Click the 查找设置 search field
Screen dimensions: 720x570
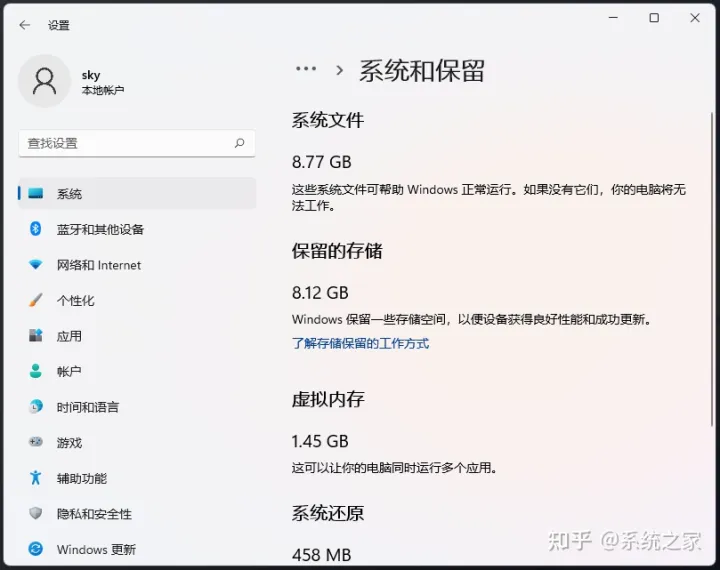coord(137,143)
